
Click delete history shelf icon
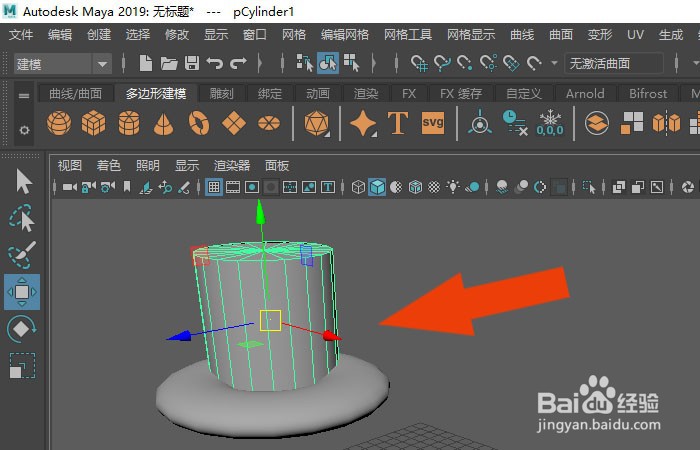(515, 123)
